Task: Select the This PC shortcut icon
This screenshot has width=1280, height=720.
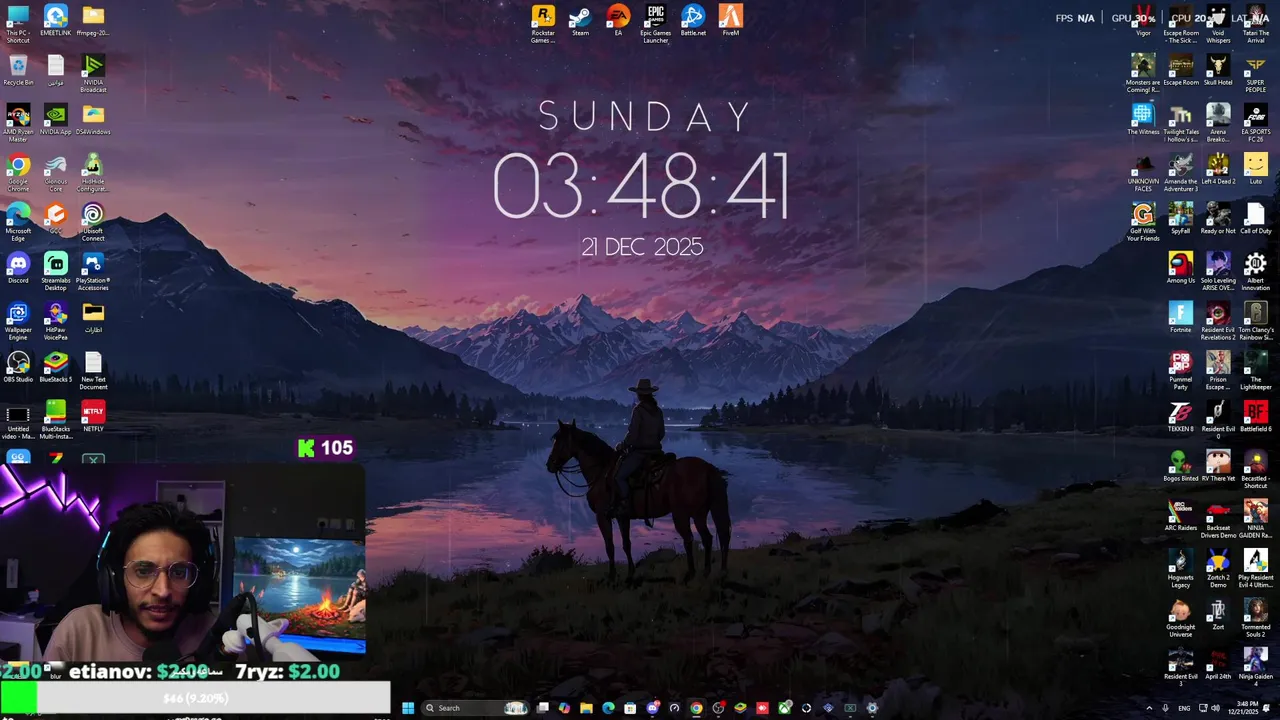Action: (18, 23)
